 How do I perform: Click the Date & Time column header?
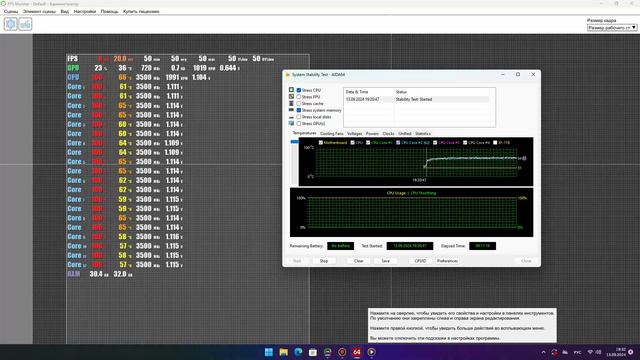369,92
